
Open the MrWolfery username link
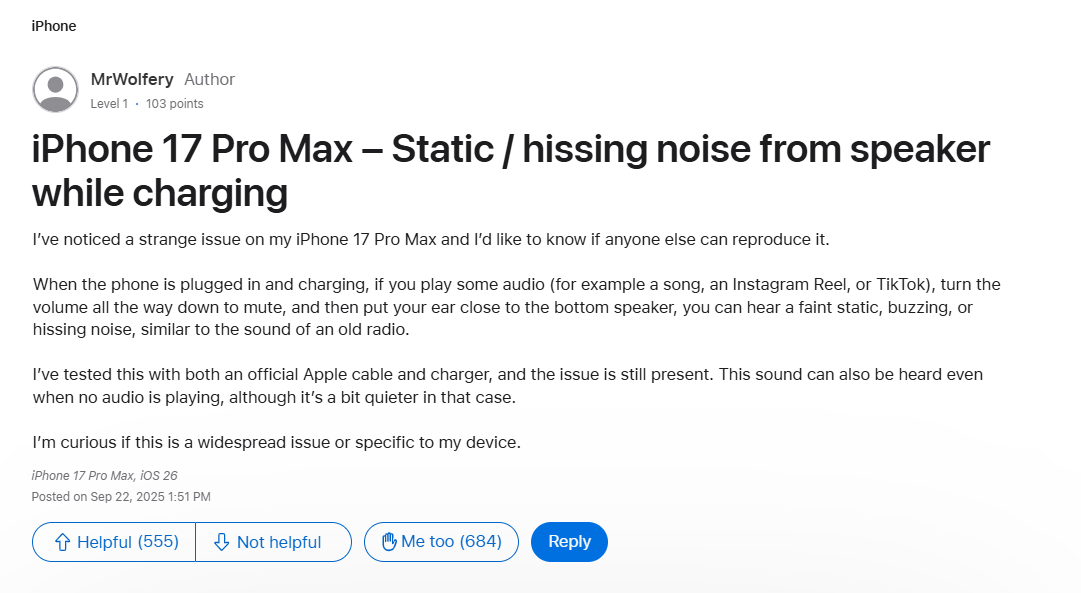click(132, 79)
